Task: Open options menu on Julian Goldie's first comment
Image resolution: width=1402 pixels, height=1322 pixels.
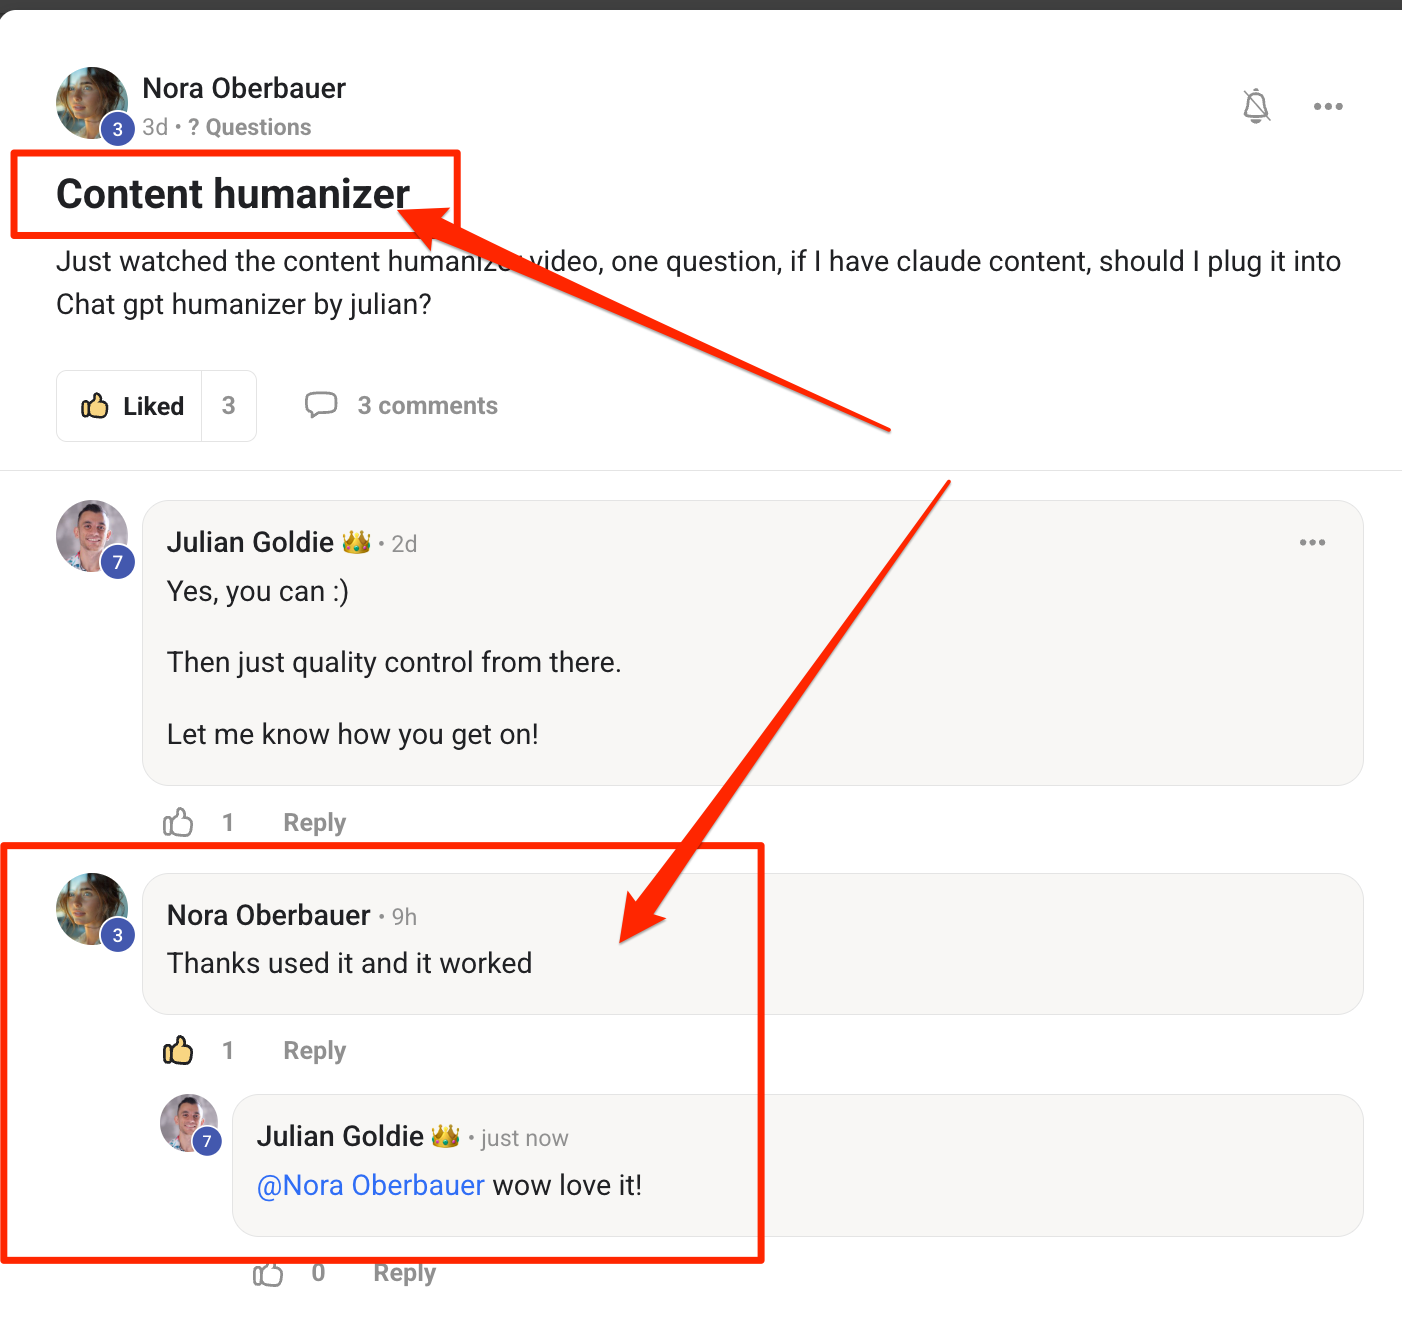Action: tap(1312, 542)
